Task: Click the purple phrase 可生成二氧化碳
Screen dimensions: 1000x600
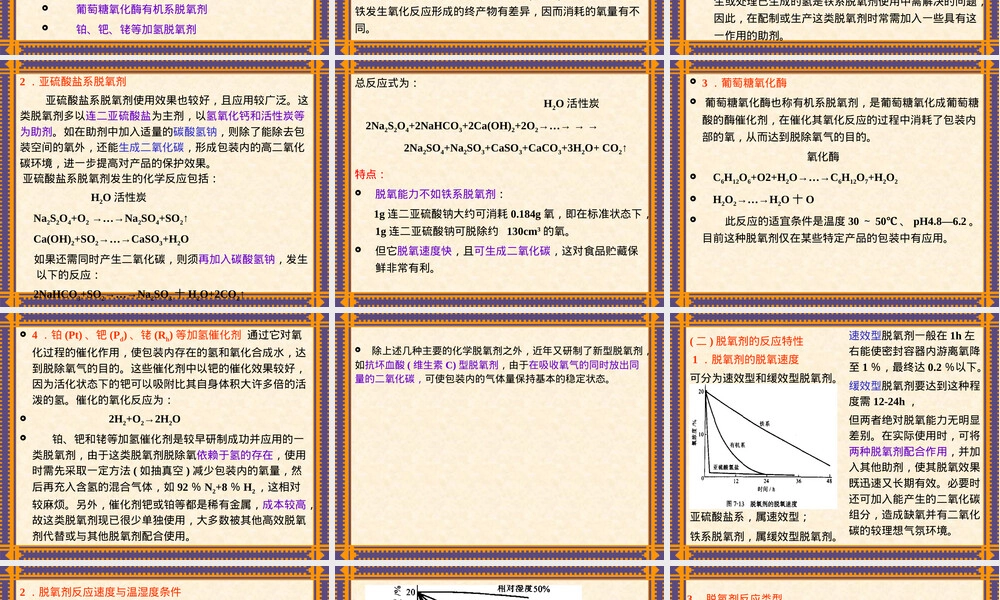Action: point(511,251)
